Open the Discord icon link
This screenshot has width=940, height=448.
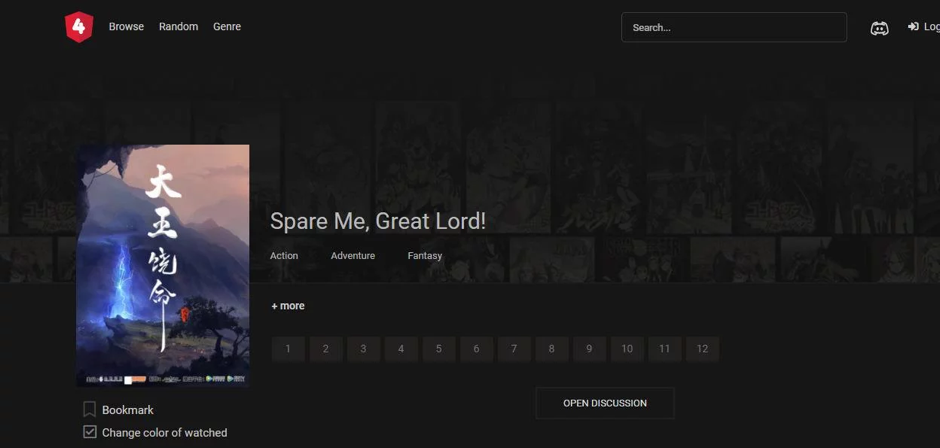tap(879, 28)
